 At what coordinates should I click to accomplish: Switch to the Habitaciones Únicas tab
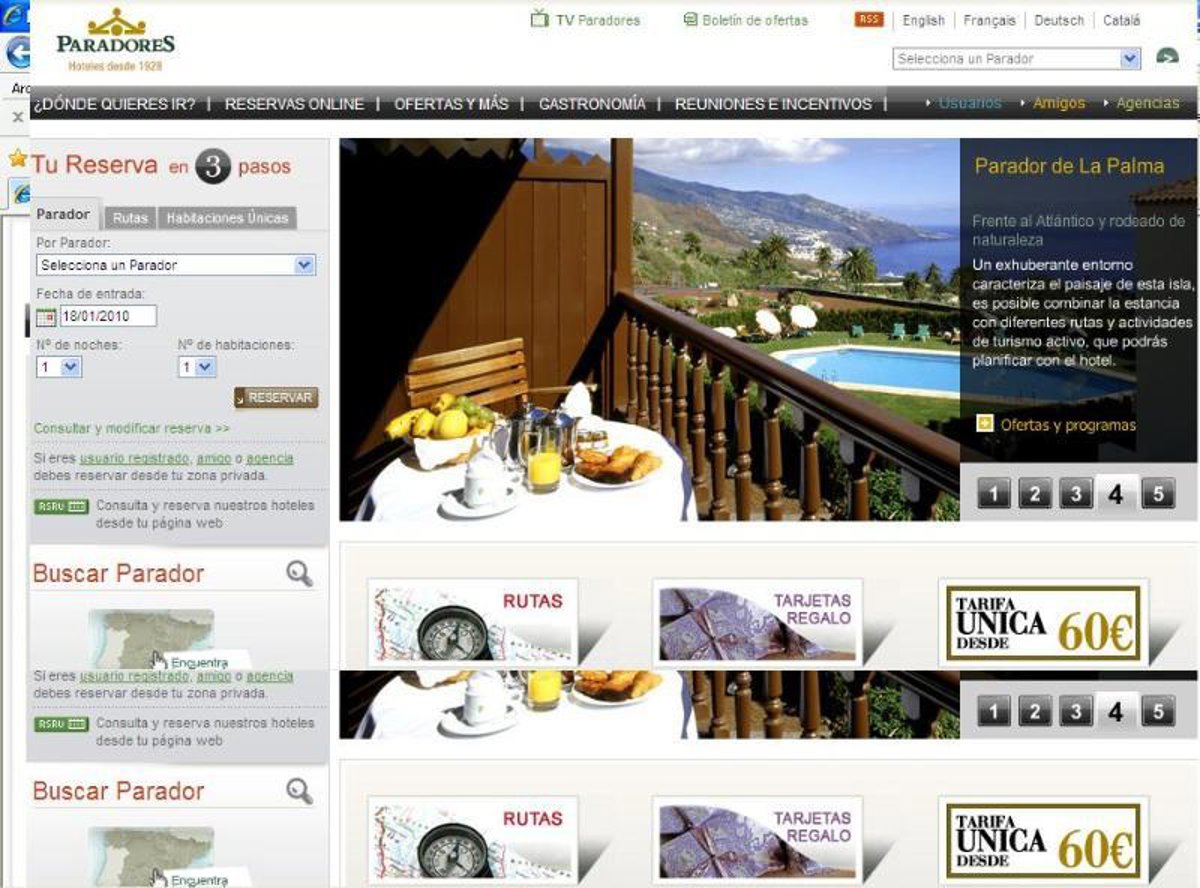point(227,218)
